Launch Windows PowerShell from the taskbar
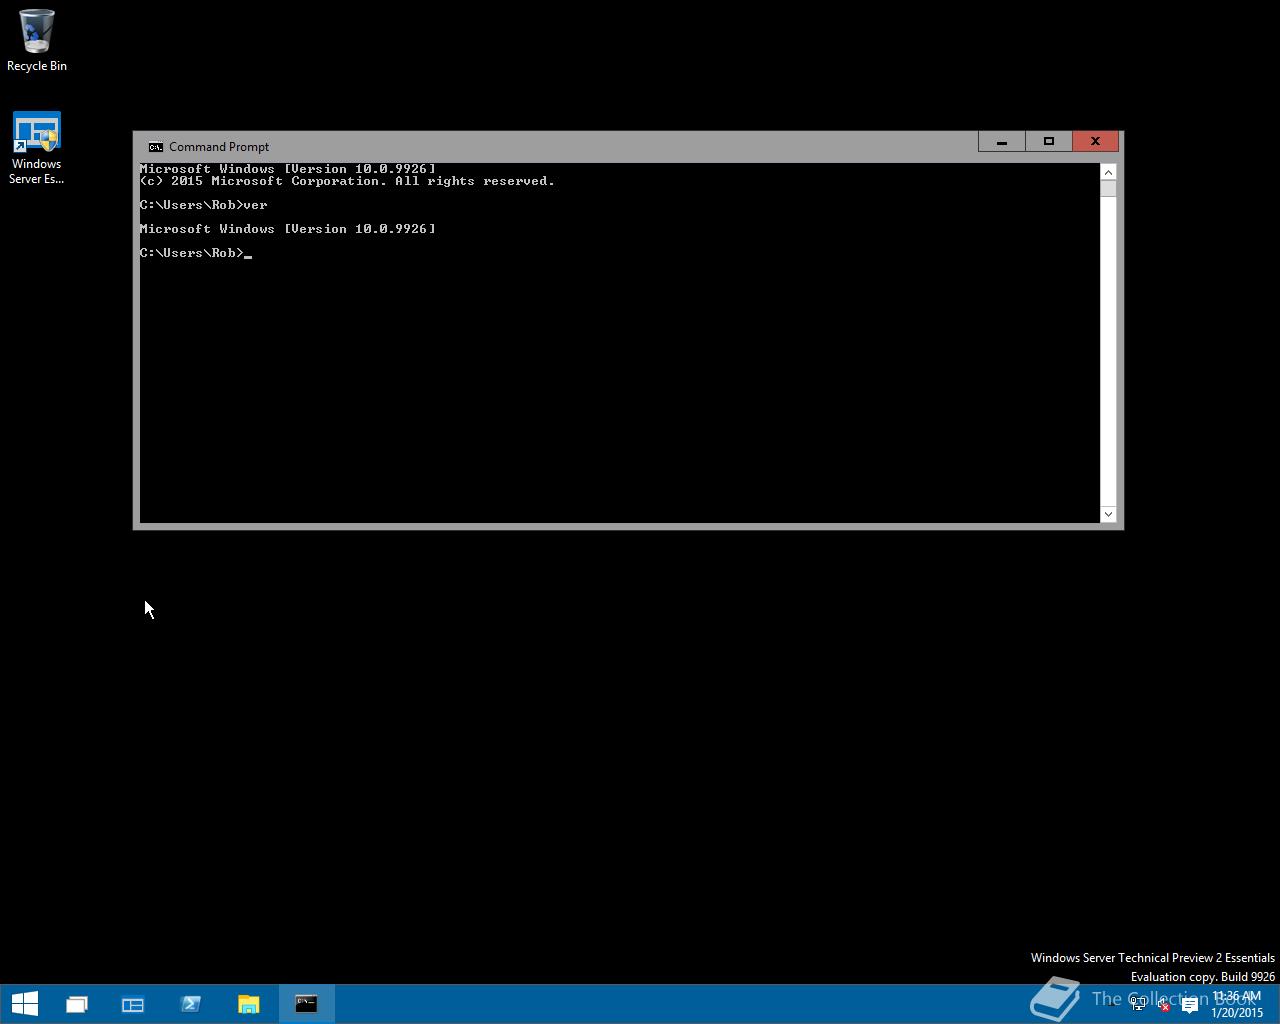Image resolution: width=1280 pixels, height=1024 pixels. (191, 1004)
